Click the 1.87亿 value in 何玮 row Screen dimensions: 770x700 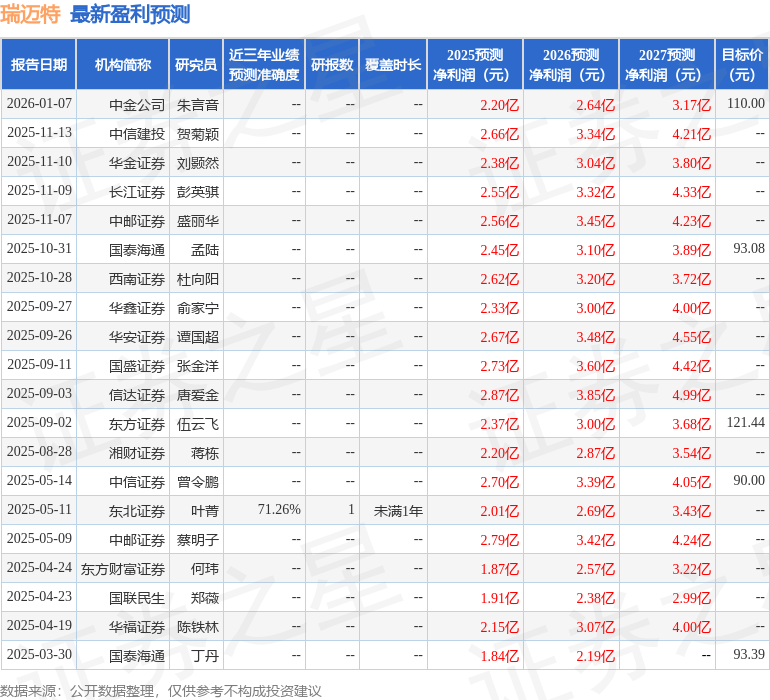pos(499,569)
